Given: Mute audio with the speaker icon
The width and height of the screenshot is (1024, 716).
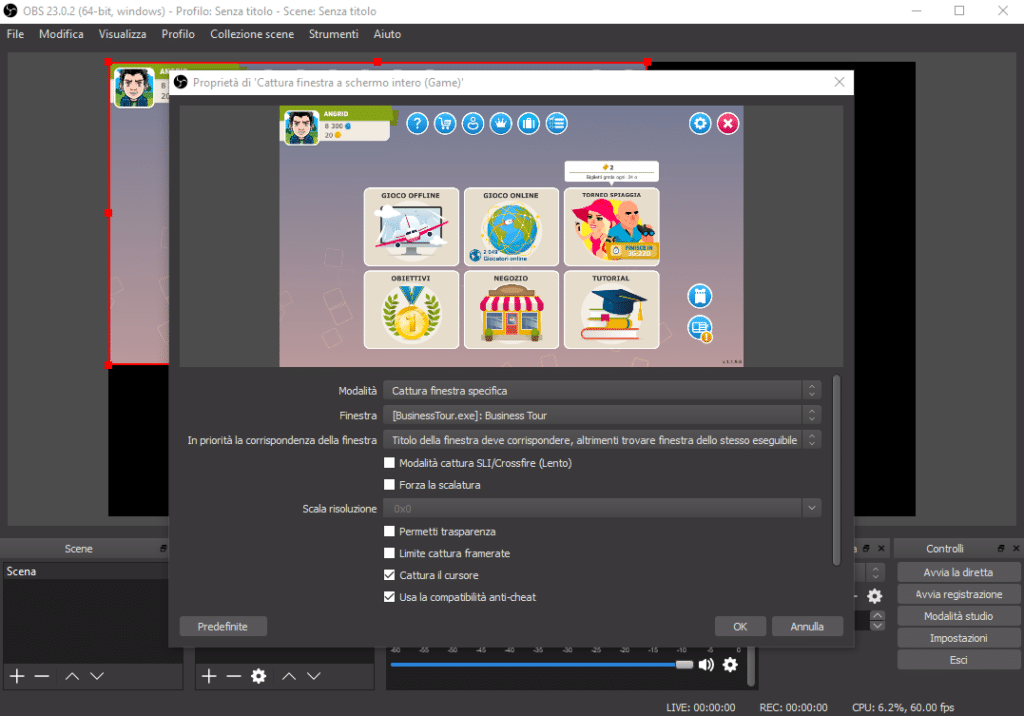Looking at the screenshot, I should tap(706, 665).
